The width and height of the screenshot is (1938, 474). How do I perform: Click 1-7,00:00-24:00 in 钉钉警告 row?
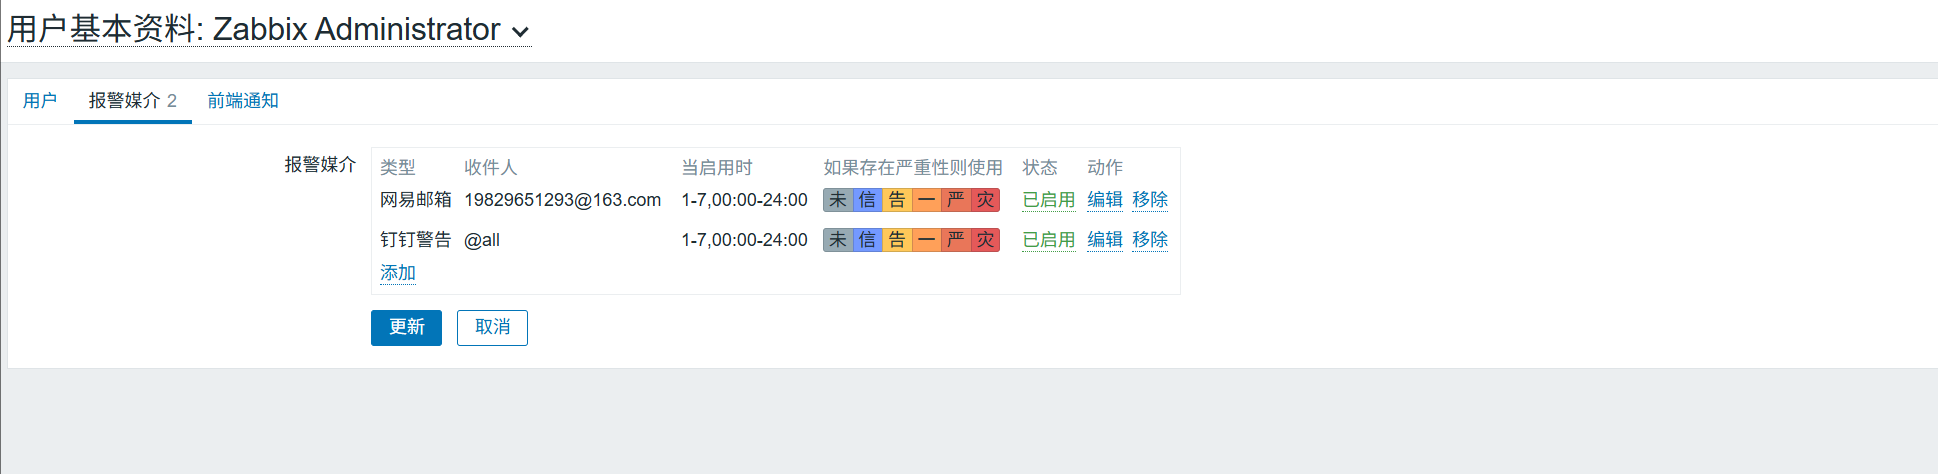(745, 240)
